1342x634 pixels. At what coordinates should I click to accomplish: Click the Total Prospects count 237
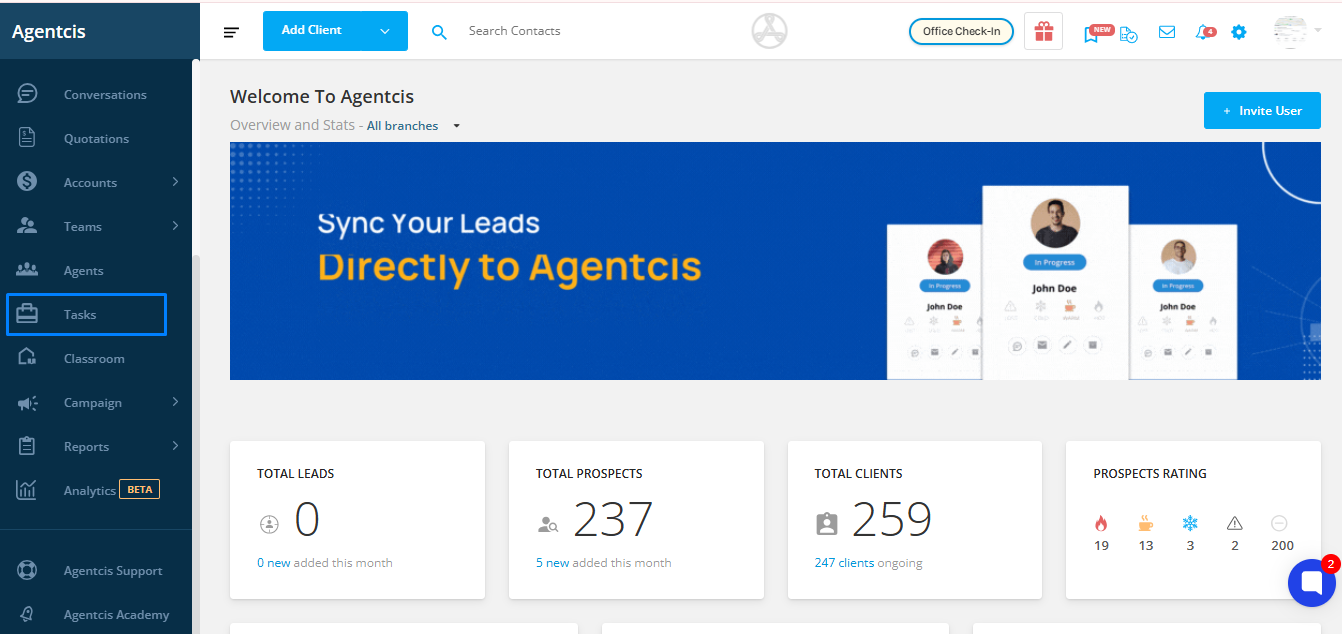pos(613,520)
